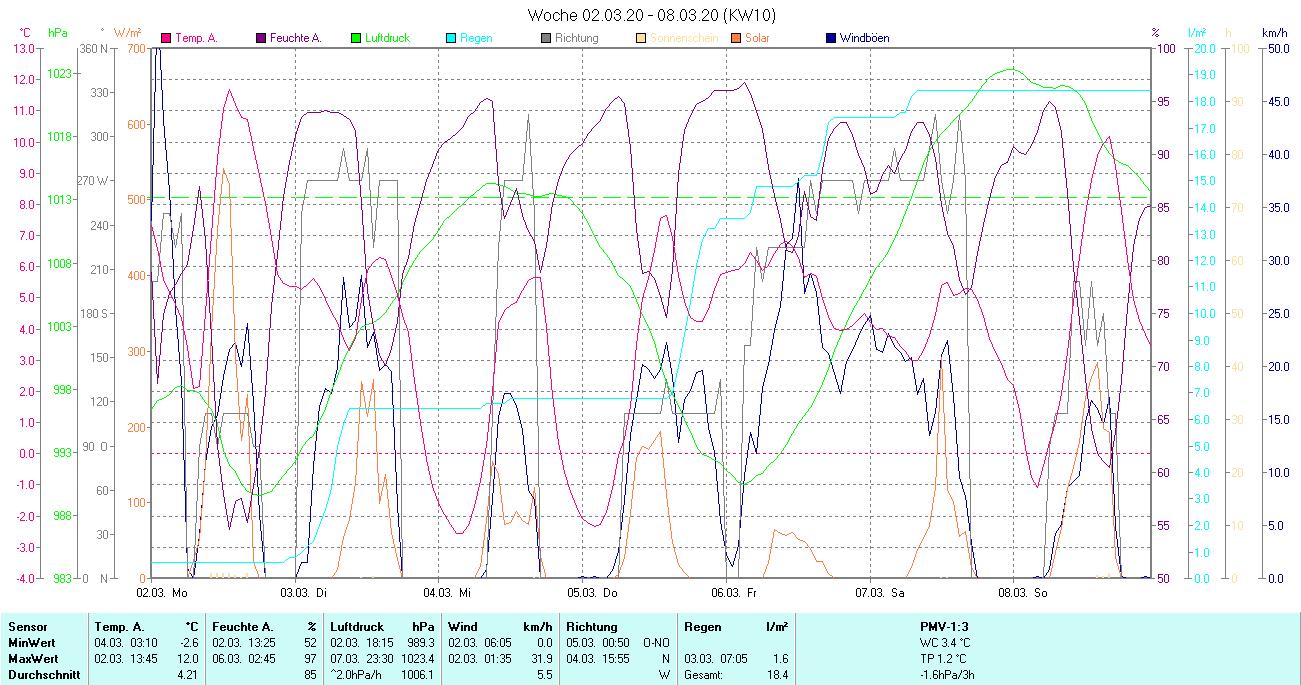
Task: Click the '°C' axis unit at top left
Action: tap(25, 33)
